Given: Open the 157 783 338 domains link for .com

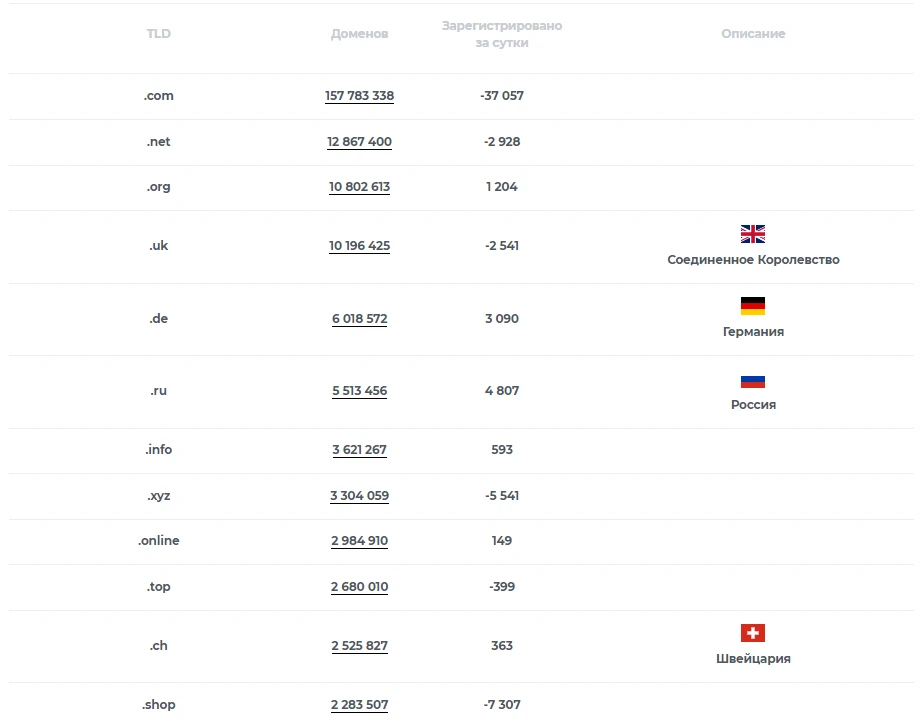Looking at the screenshot, I should click(x=360, y=96).
